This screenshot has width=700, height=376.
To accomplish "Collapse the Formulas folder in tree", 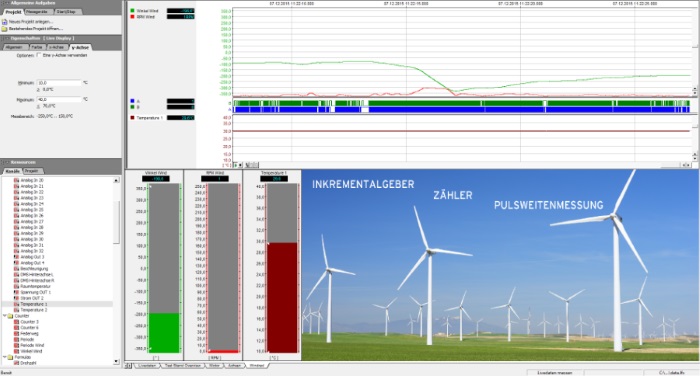I will (x=5, y=357).
